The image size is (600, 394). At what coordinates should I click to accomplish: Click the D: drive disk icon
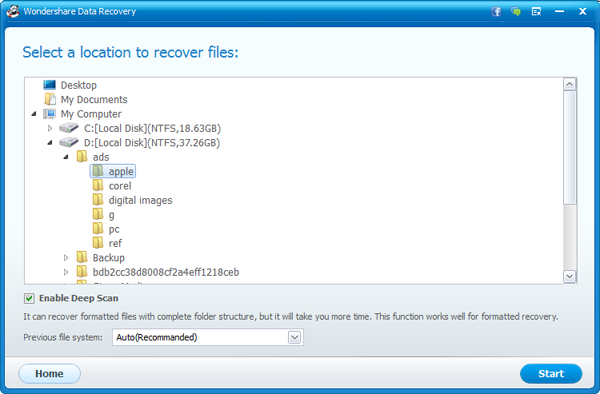click(x=68, y=142)
